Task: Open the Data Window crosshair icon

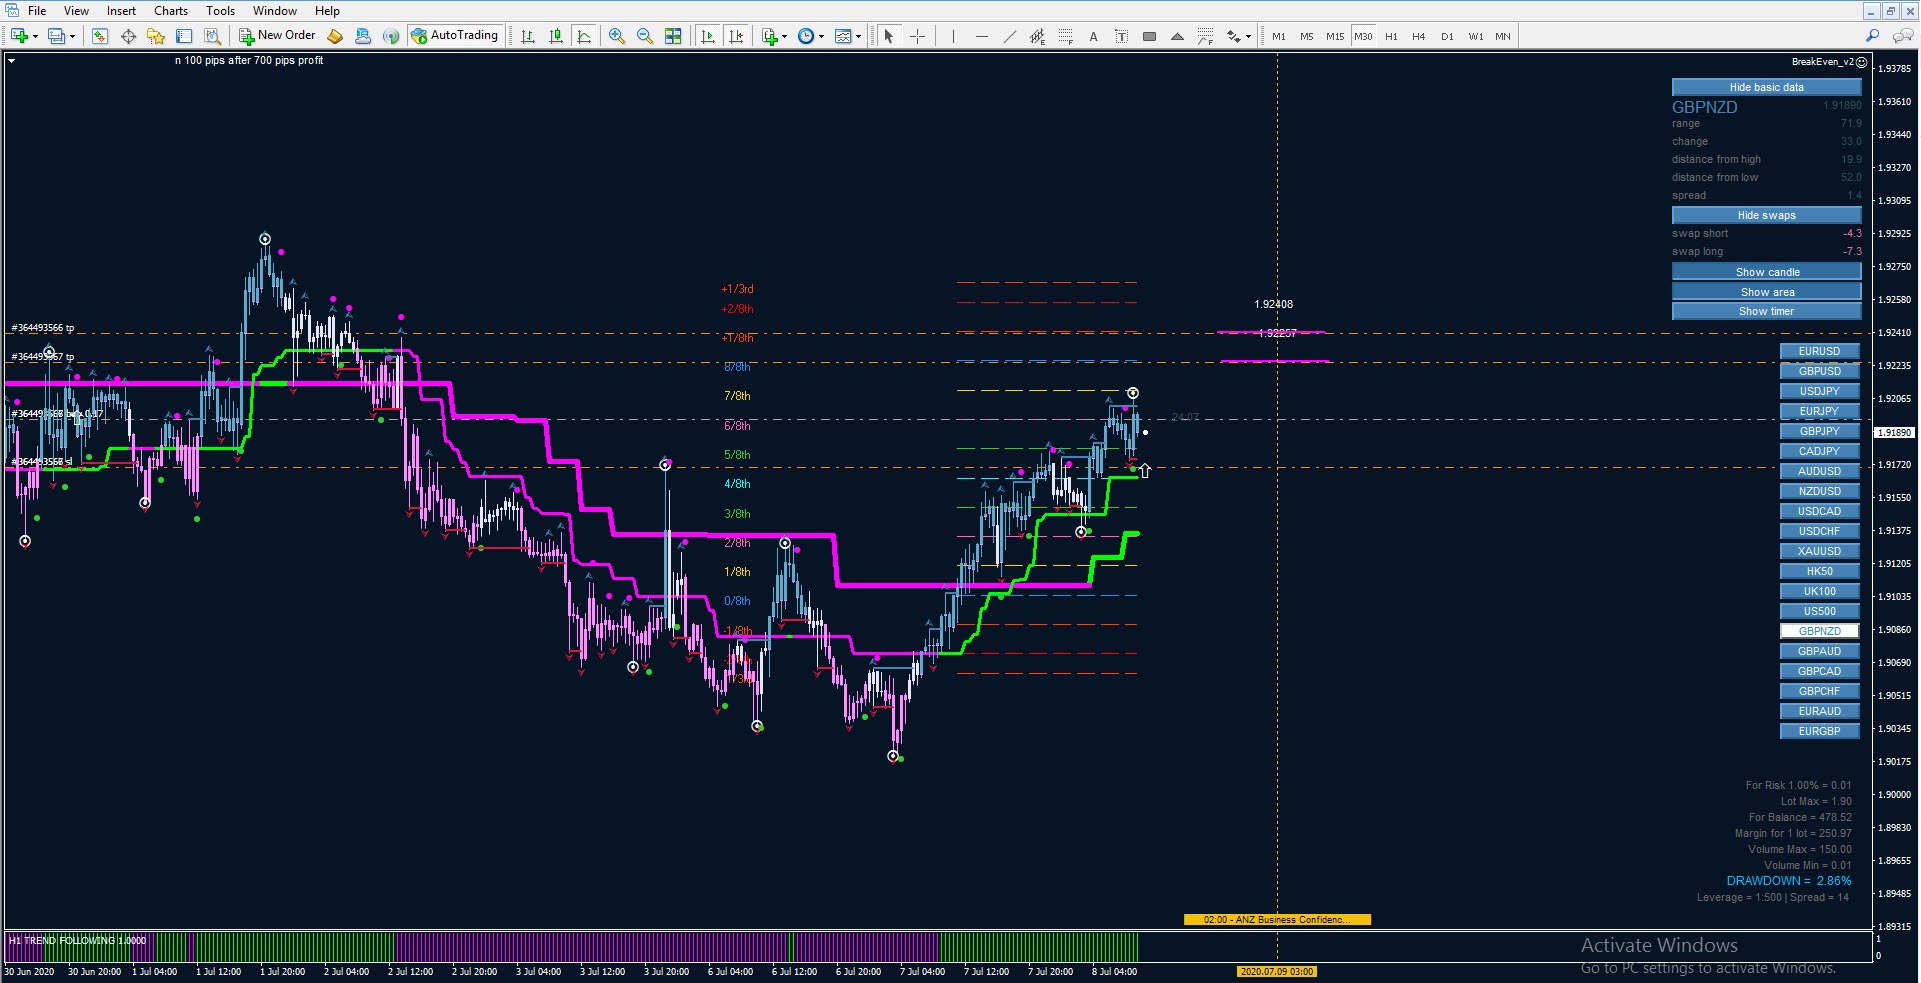Action: click(128, 36)
